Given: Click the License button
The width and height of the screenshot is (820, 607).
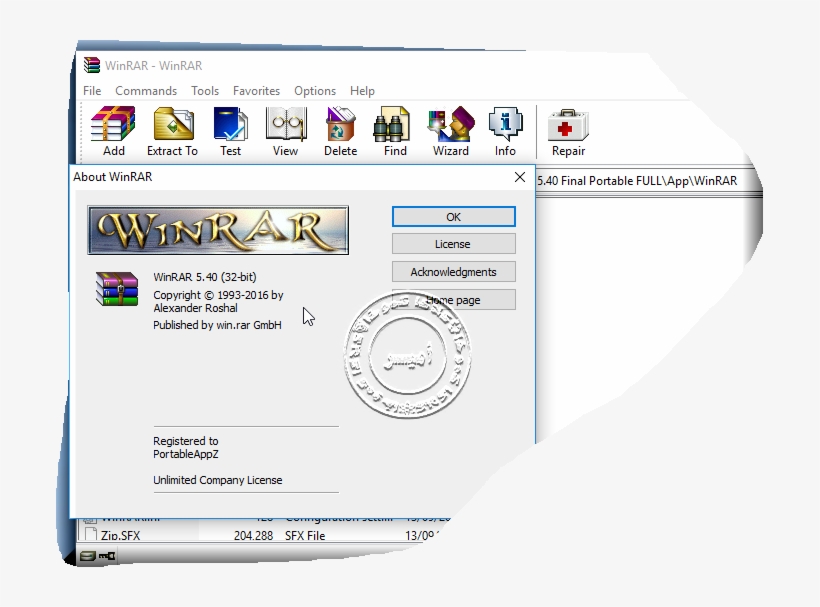Looking at the screenshot, I should tap(453, 243).
